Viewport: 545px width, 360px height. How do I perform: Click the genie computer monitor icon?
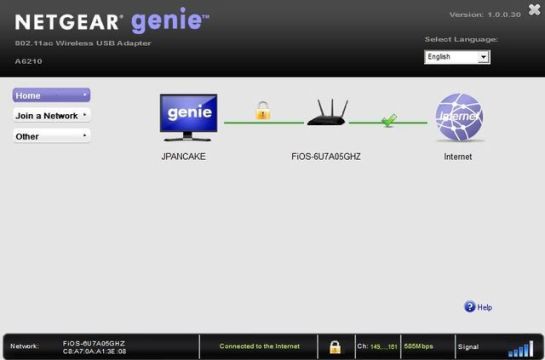(x=188, y=117)
